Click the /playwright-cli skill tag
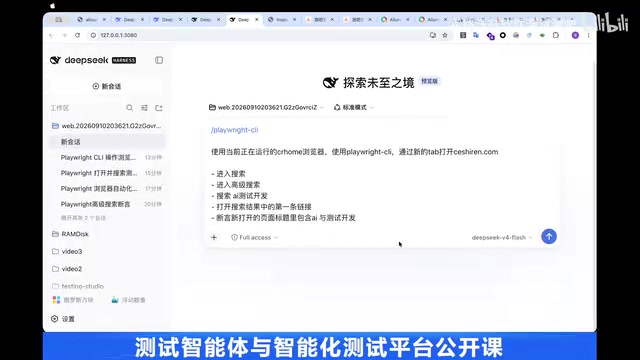The image size is (640, 360). click(234, 130)
